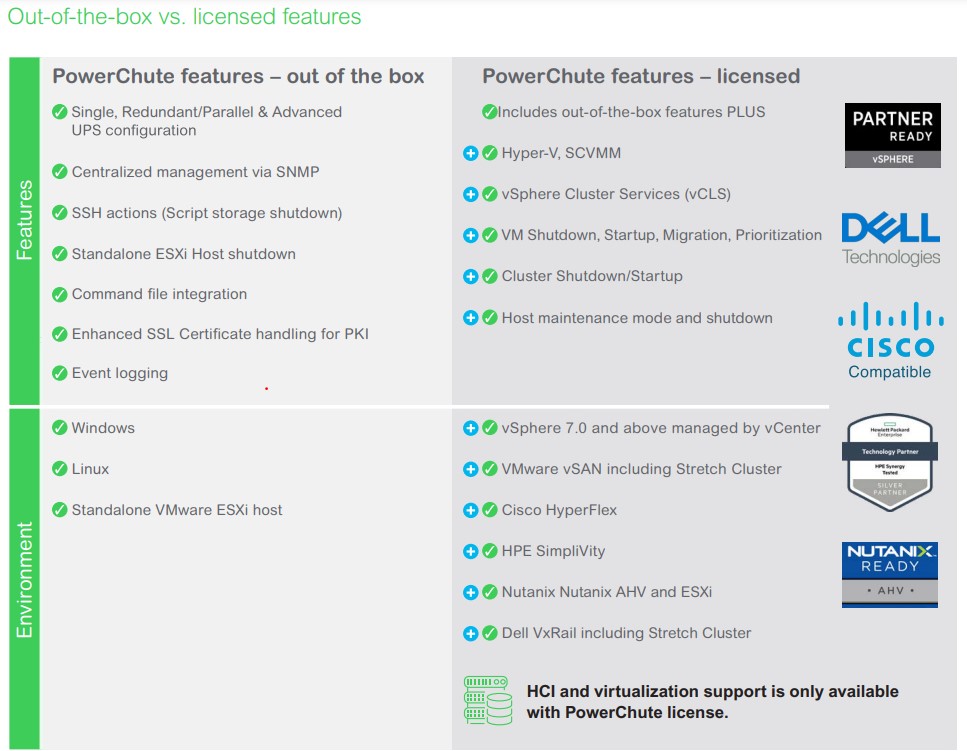Click the plus icon next to vSphere Cluster Services
This screenshot has height=751, width=967.
point(471,195)
